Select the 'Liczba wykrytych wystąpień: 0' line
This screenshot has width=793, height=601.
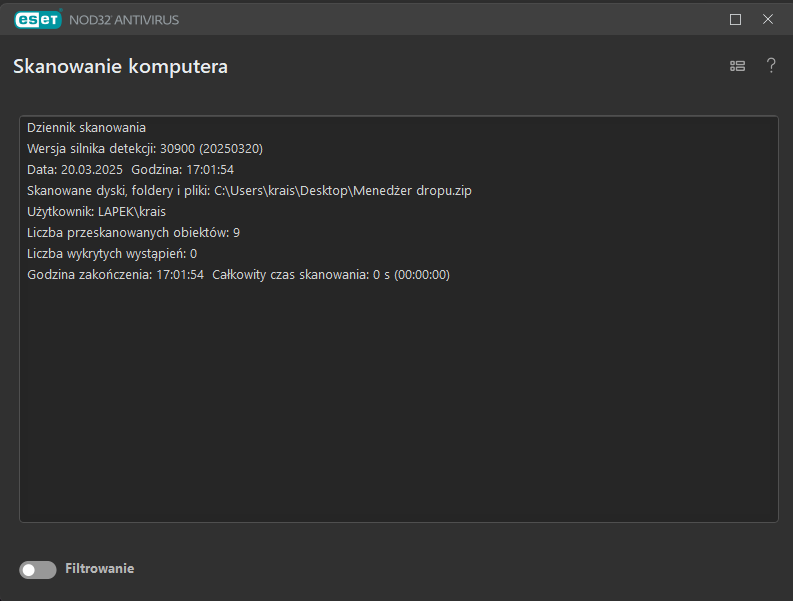coord(112,254)
